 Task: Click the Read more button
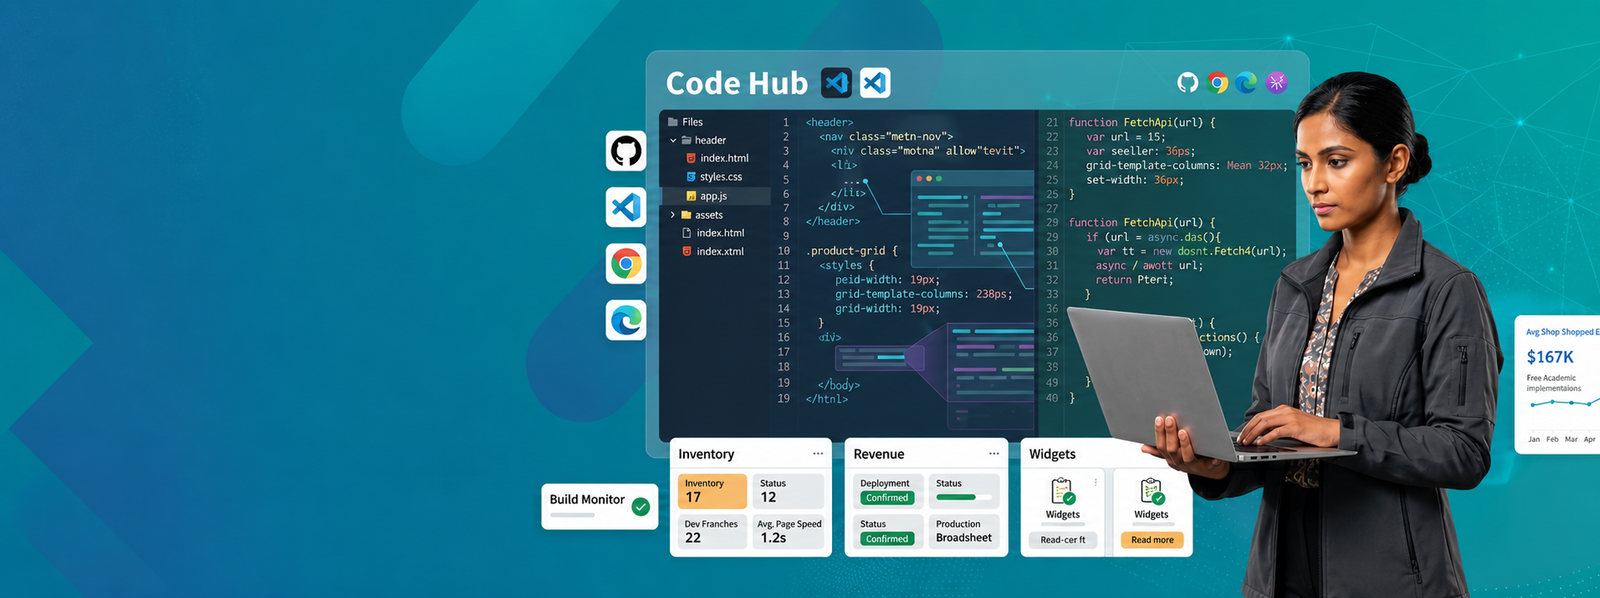coord(1152,540)
